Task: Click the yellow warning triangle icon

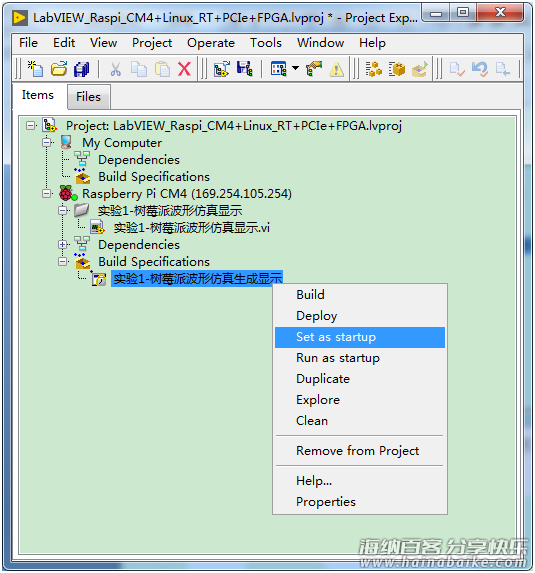Action: pyautogui.click(x=336, y=69)
